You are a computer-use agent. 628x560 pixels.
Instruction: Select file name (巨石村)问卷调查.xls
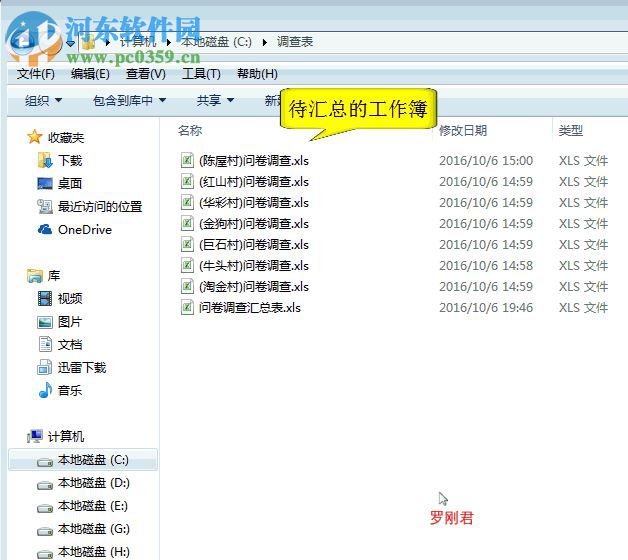[254, 245]
